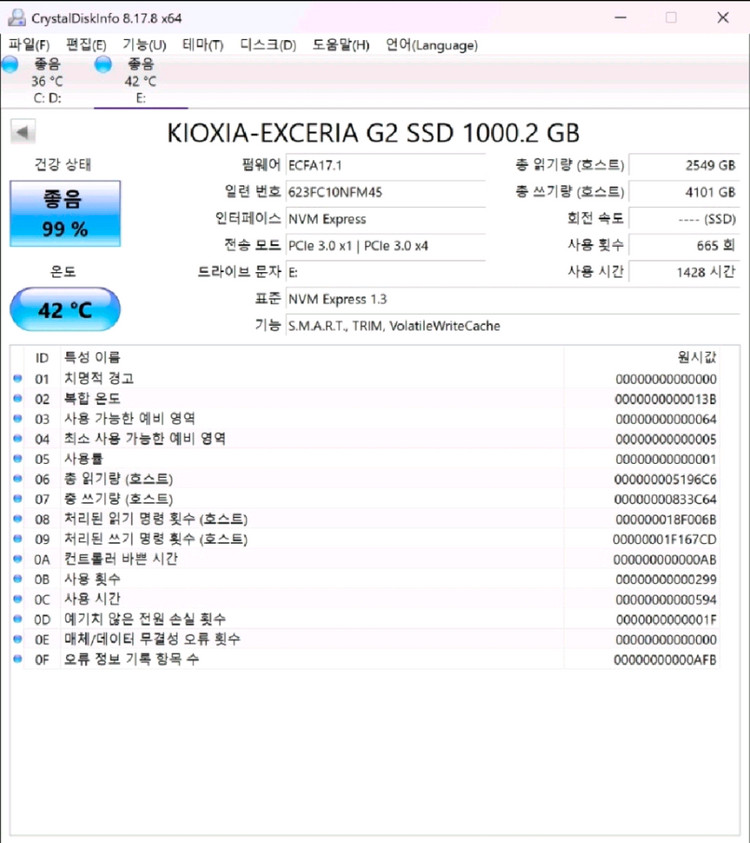Viewport: 750px width, 843px height.
Task: Click the interface field NVM Express
Action: [x=385, y=219]
